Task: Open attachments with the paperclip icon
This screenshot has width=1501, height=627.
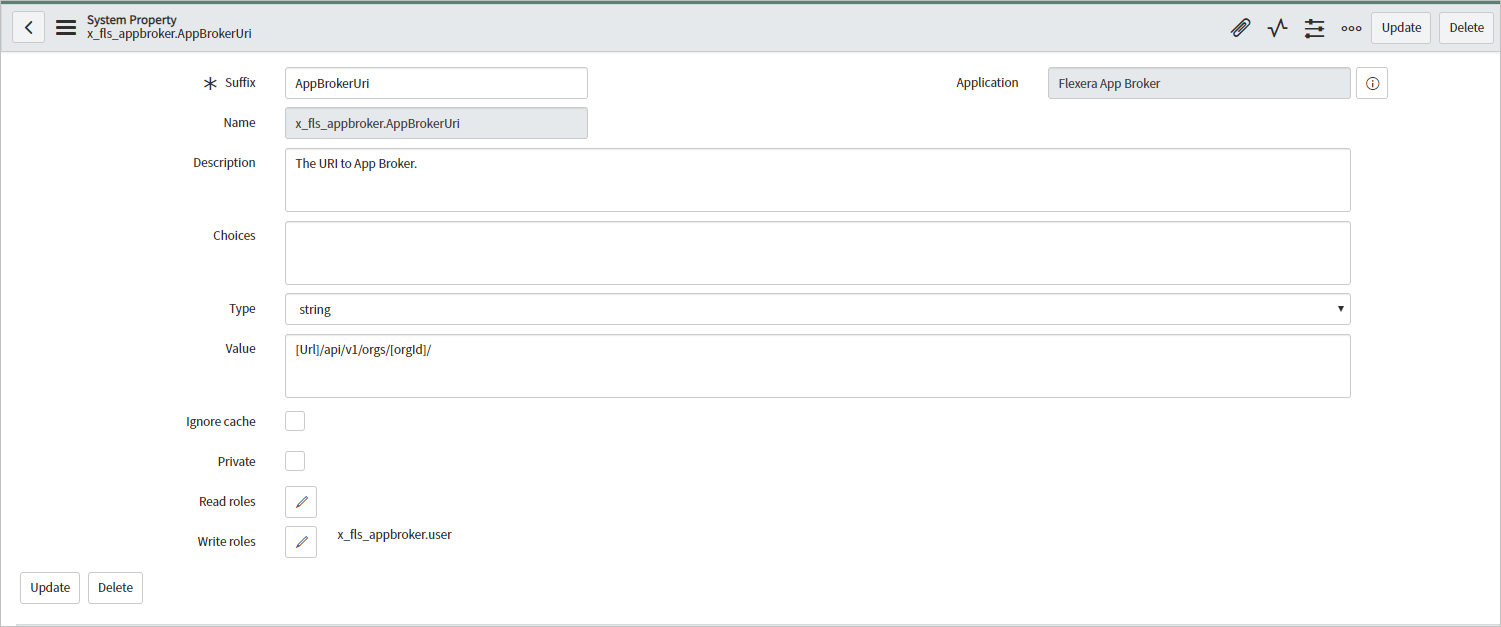Action: pyautogui.click(x=1240, y=28)
